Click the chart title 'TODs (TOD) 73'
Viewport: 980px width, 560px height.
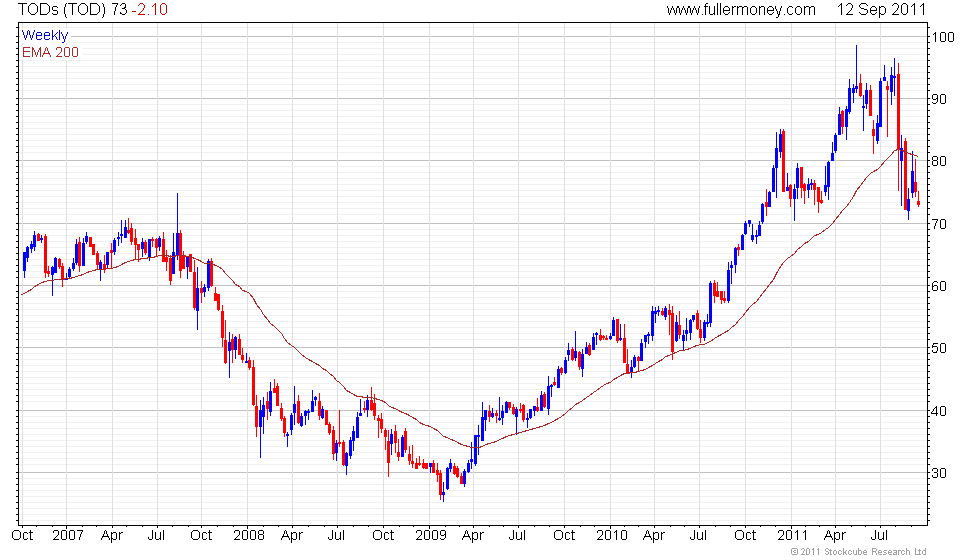pyautogui.click(x=72, y=9)
